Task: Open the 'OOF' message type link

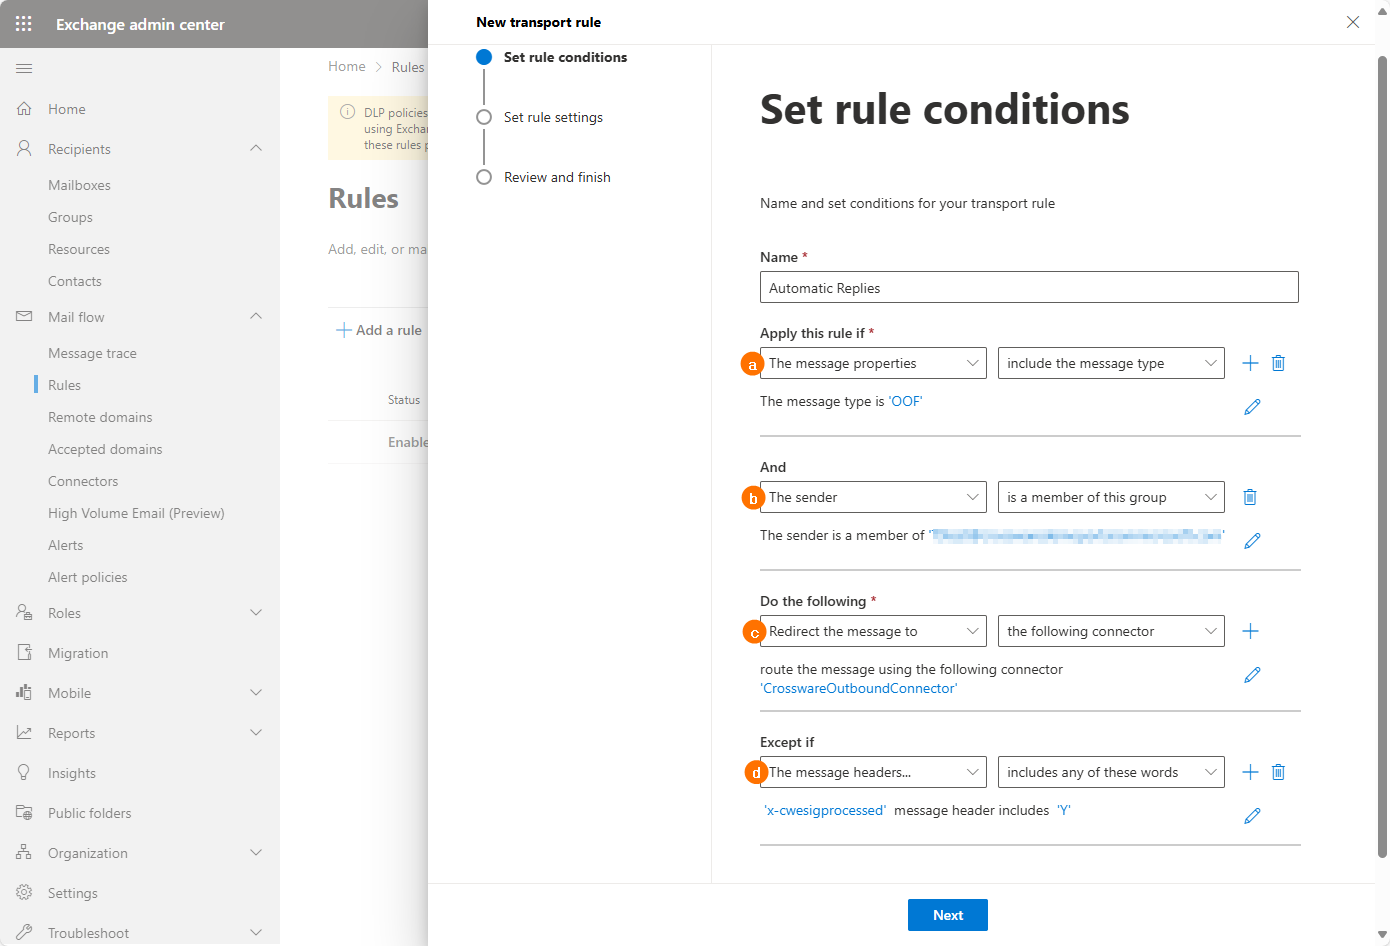Action: tap(906, 401)
